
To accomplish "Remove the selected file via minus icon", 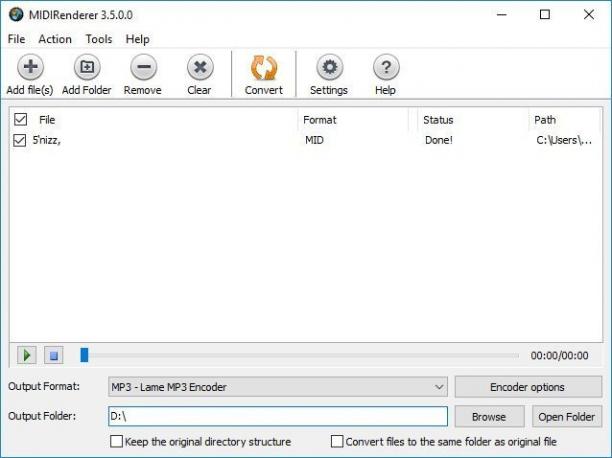I will pos(143,67).
